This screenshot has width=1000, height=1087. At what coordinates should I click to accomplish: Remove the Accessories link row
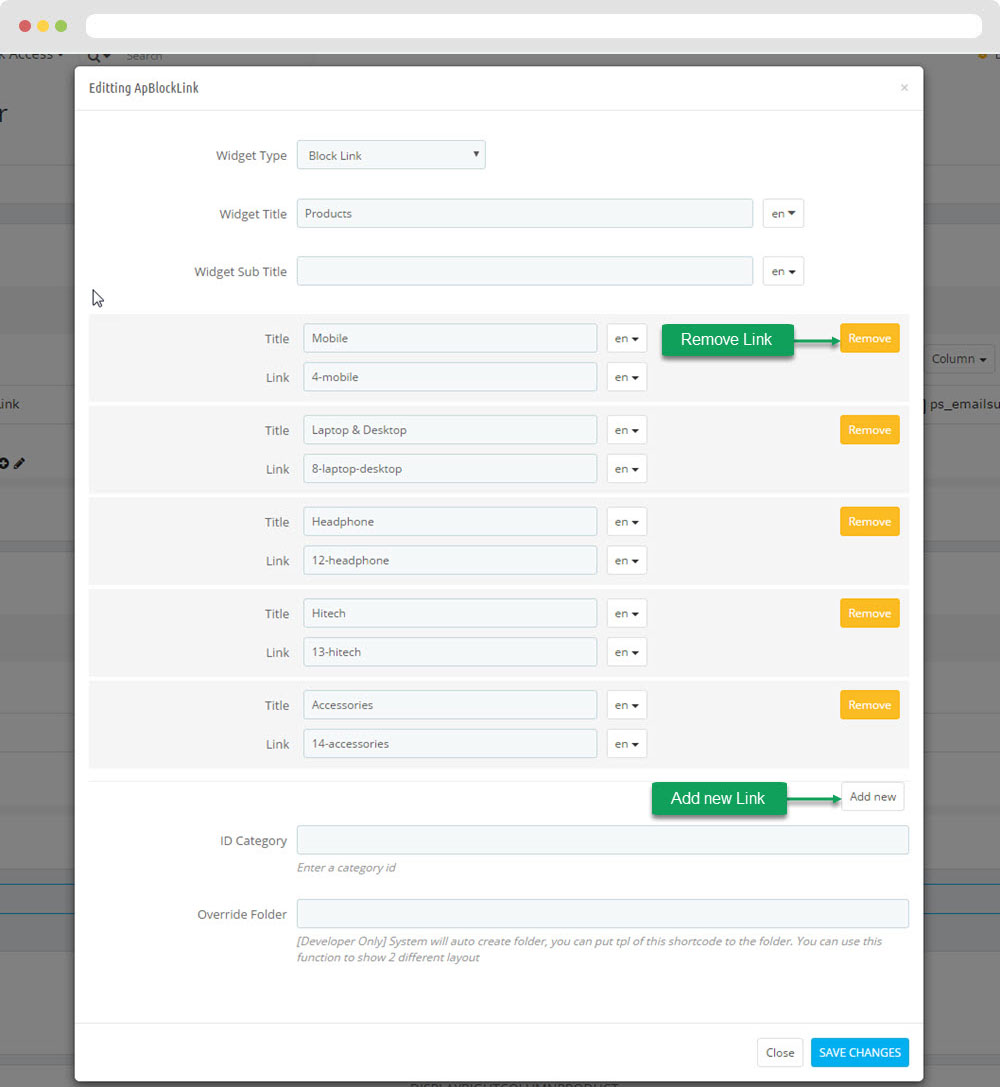pyautogui.click(x=869, y=705)
